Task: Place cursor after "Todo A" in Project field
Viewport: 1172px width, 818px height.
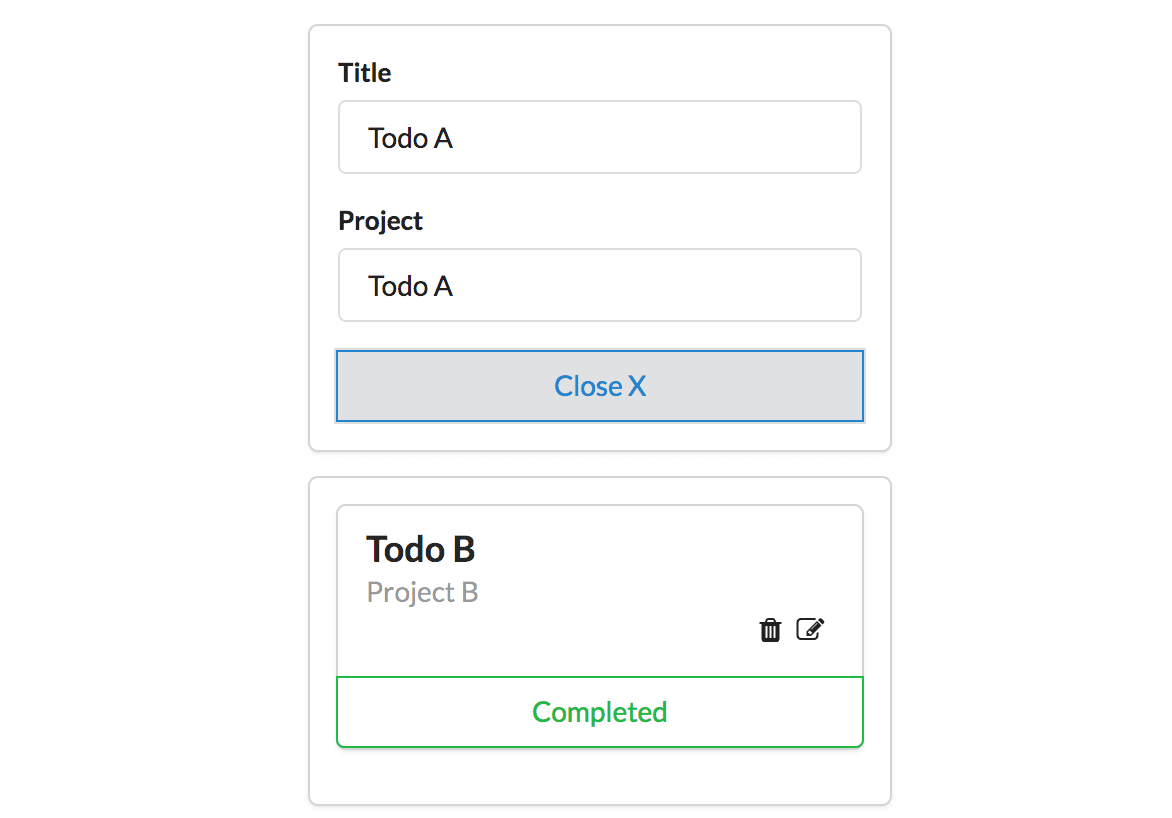Action: coord(455,286)
